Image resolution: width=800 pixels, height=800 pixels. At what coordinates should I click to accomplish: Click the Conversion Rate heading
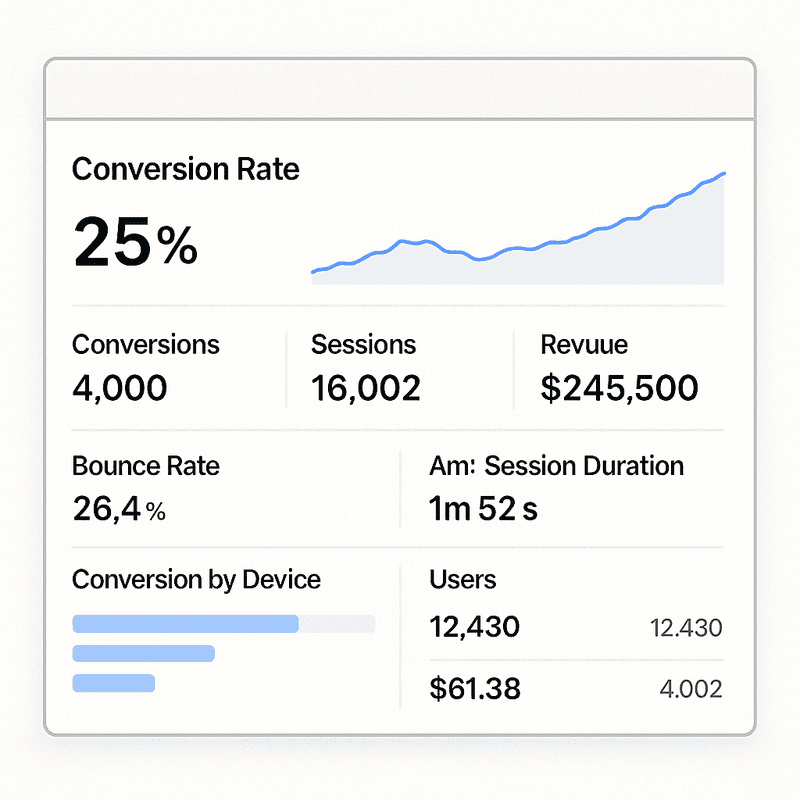tap(185, 168)
